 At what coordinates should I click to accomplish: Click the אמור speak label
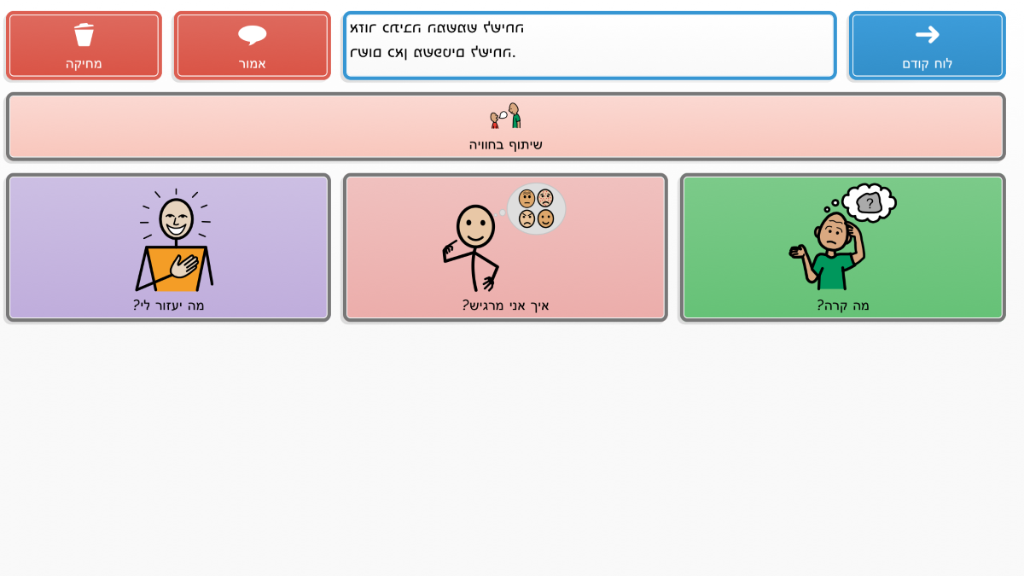tap(252, 63)
